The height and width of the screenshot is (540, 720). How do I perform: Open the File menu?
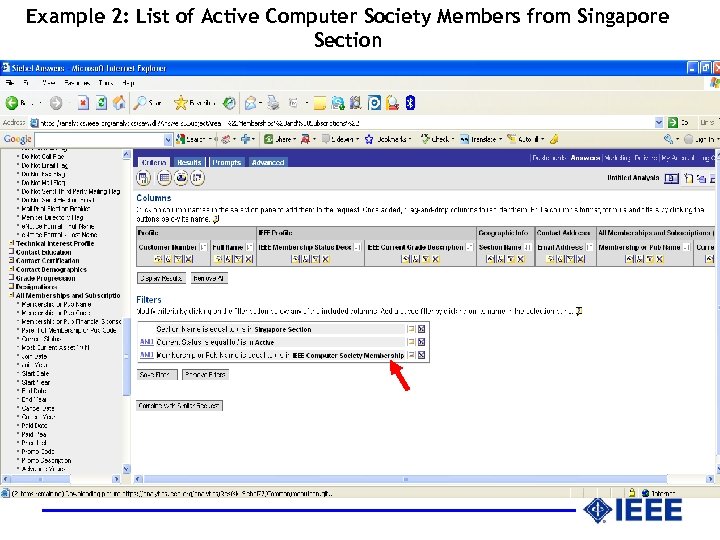(10, 83)
